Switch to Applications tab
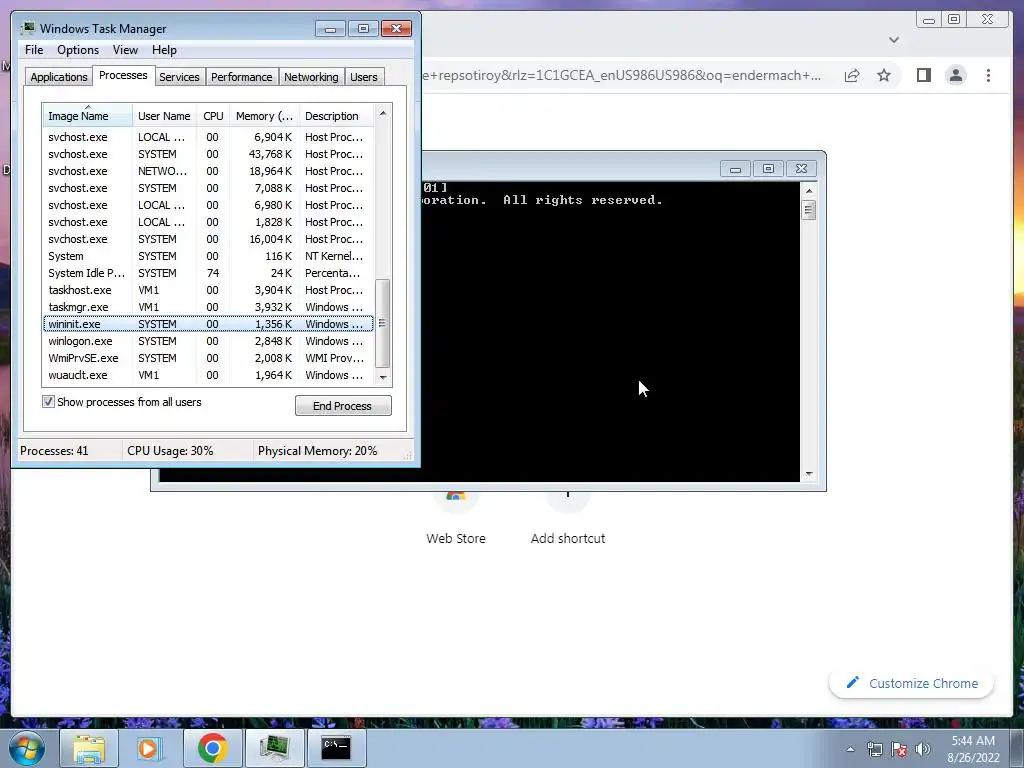Image resolution: width=1024 pixels, height=768 pixels. coord(59,77)
